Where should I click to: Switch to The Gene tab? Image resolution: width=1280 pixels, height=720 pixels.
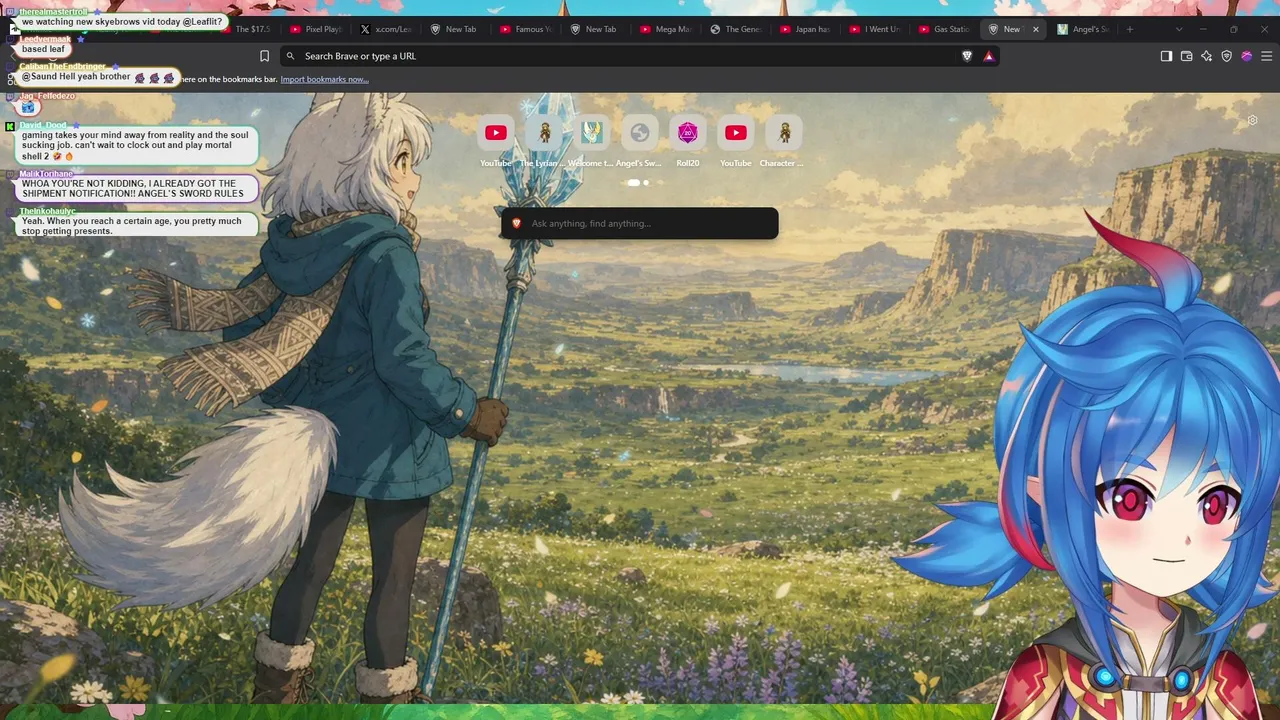point(734,29)
